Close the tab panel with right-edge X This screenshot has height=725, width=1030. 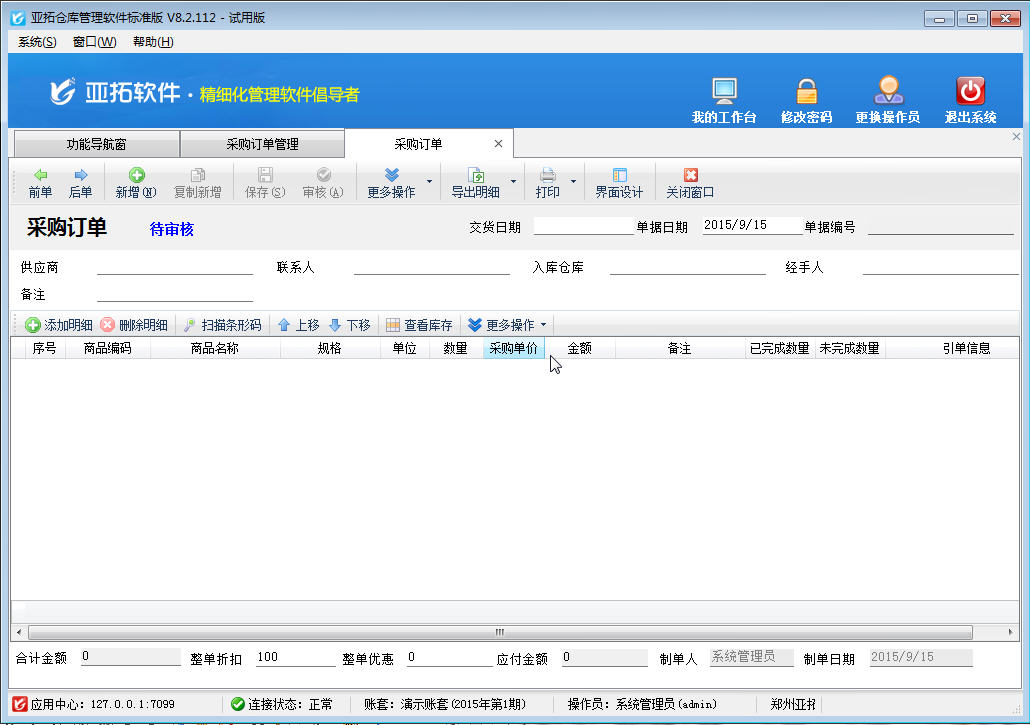(x=1016, y=137)
